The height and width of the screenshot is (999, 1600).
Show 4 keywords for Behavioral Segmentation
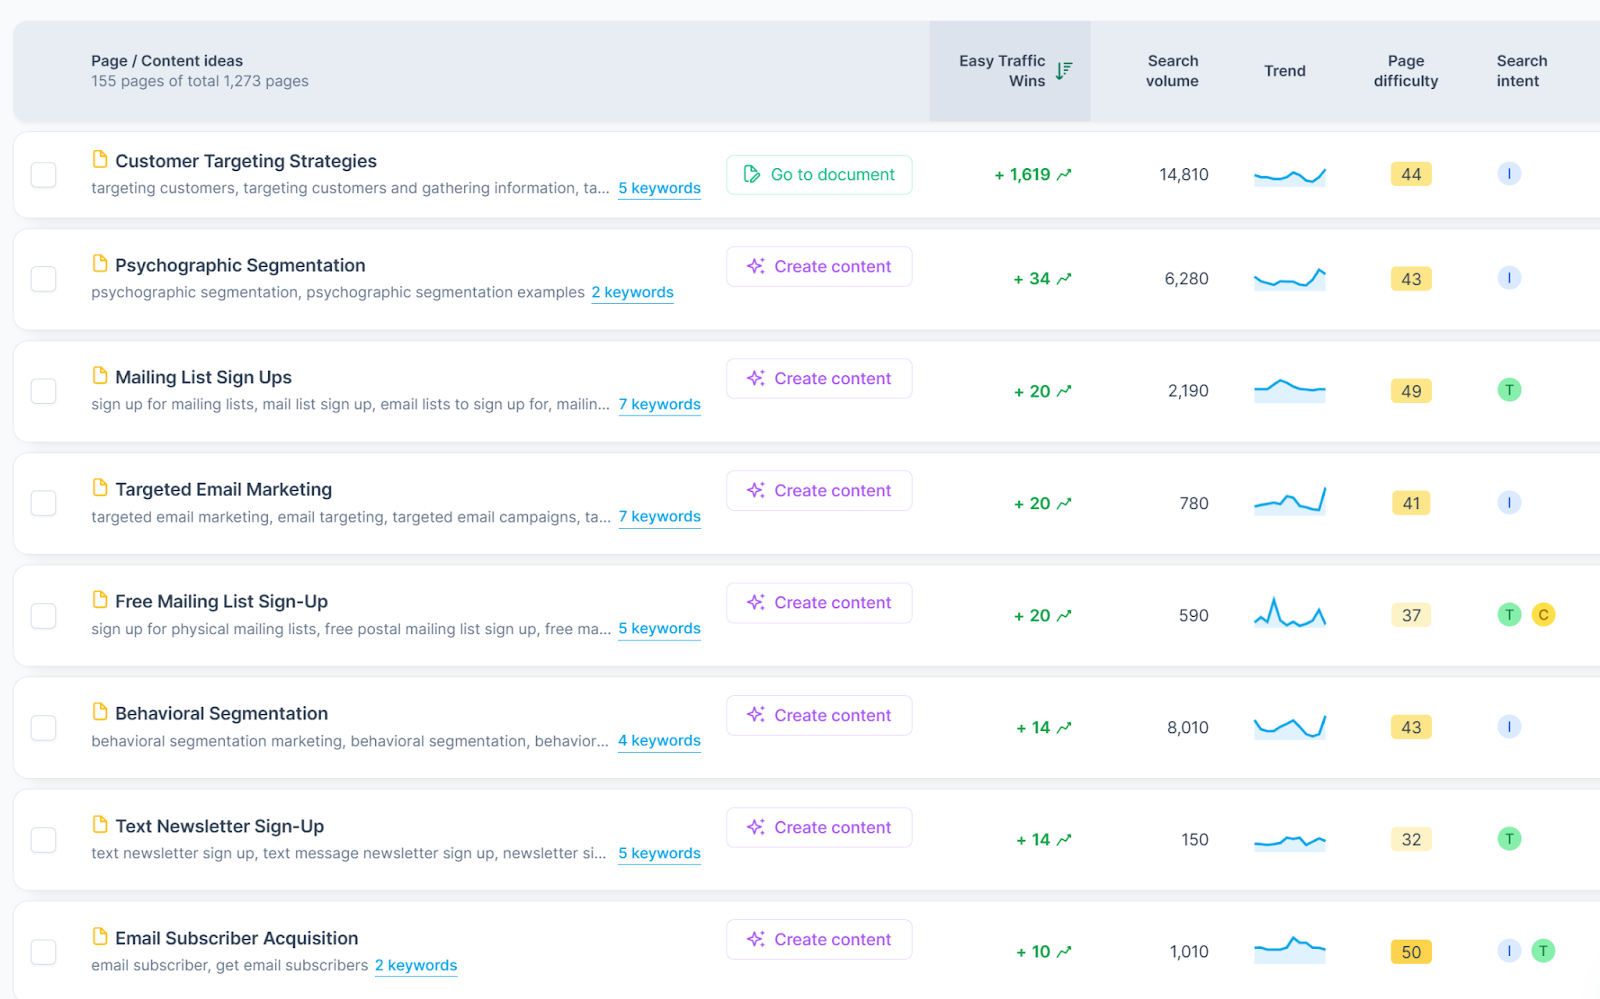tap(659, 740)
